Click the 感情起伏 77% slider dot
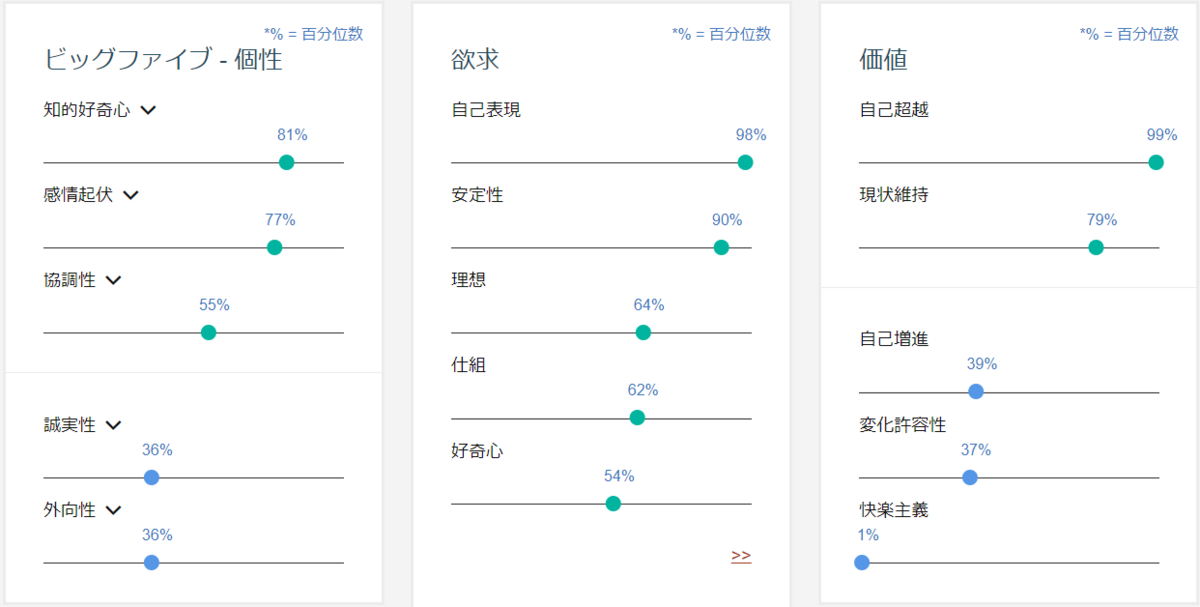Viewport: 1200px width, 607px height. coord(275,247)
